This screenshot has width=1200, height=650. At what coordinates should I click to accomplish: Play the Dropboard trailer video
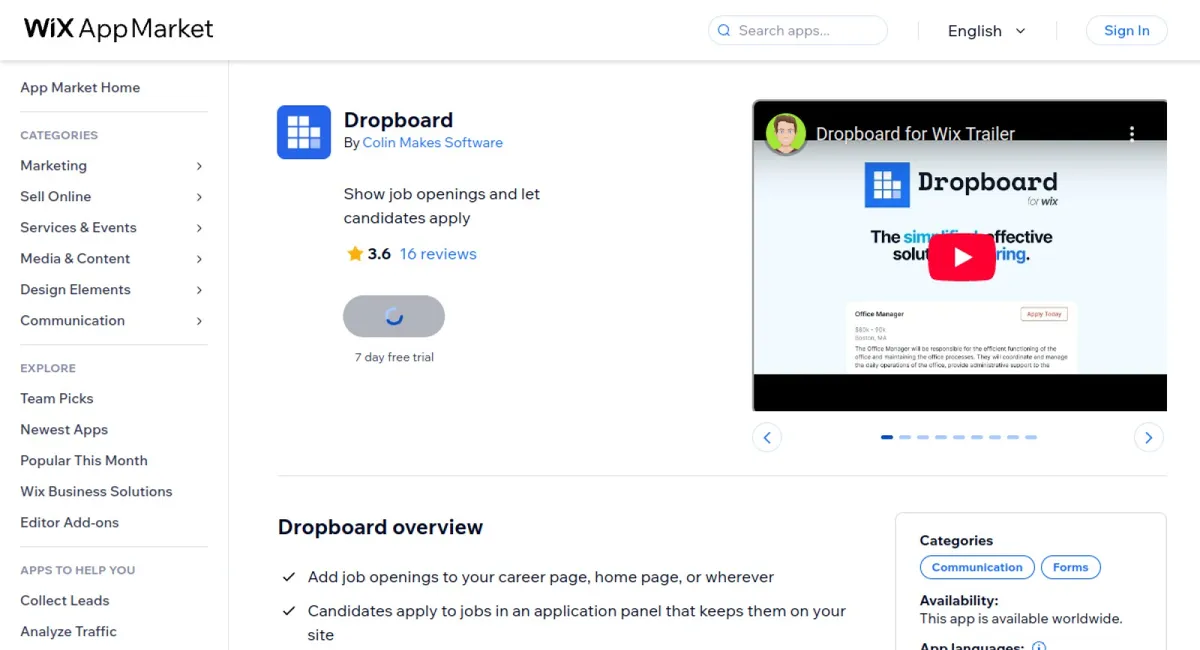(961, 257)
